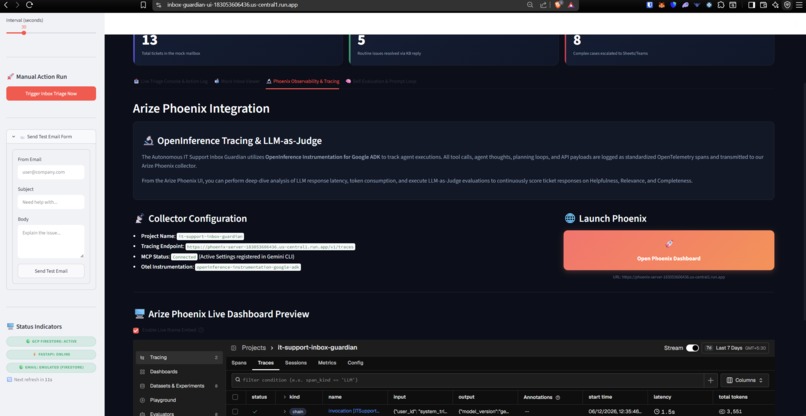The width and height of the screenshot is (806, 416).
Task: Go back with the browser back arrow
Action: tap(6, 5)
